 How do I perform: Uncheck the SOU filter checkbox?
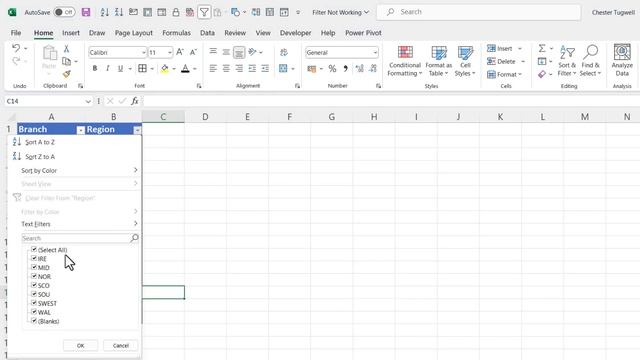click(34, 294)
